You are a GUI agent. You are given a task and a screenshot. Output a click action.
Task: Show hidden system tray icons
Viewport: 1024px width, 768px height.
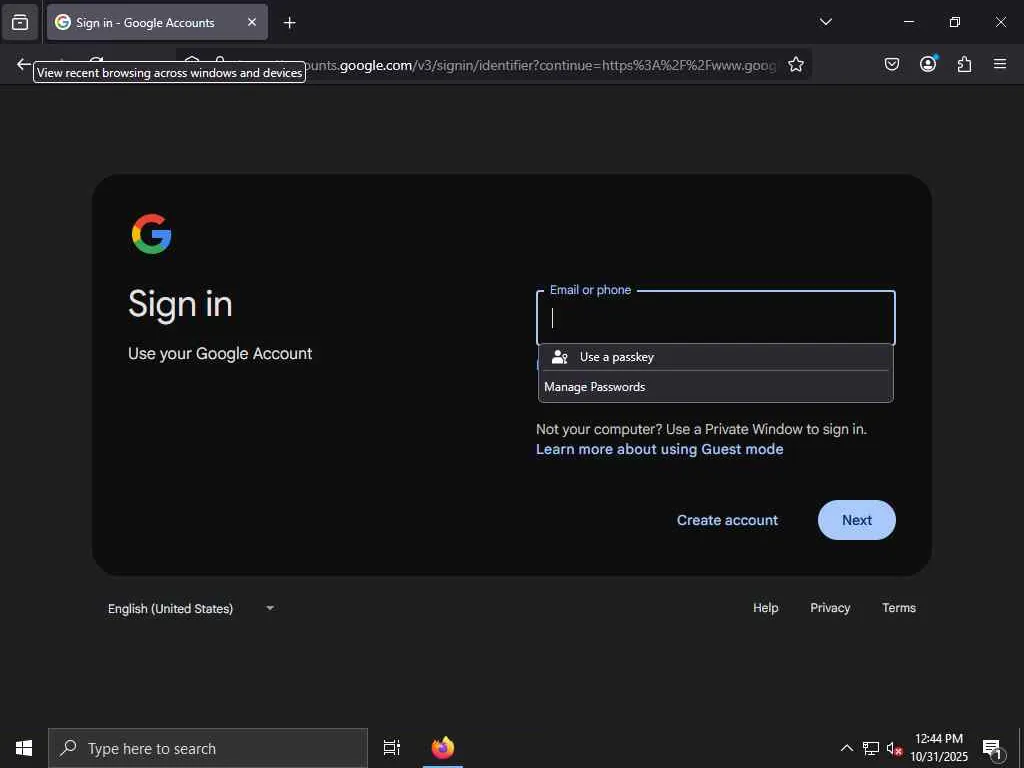click(846, 748)
